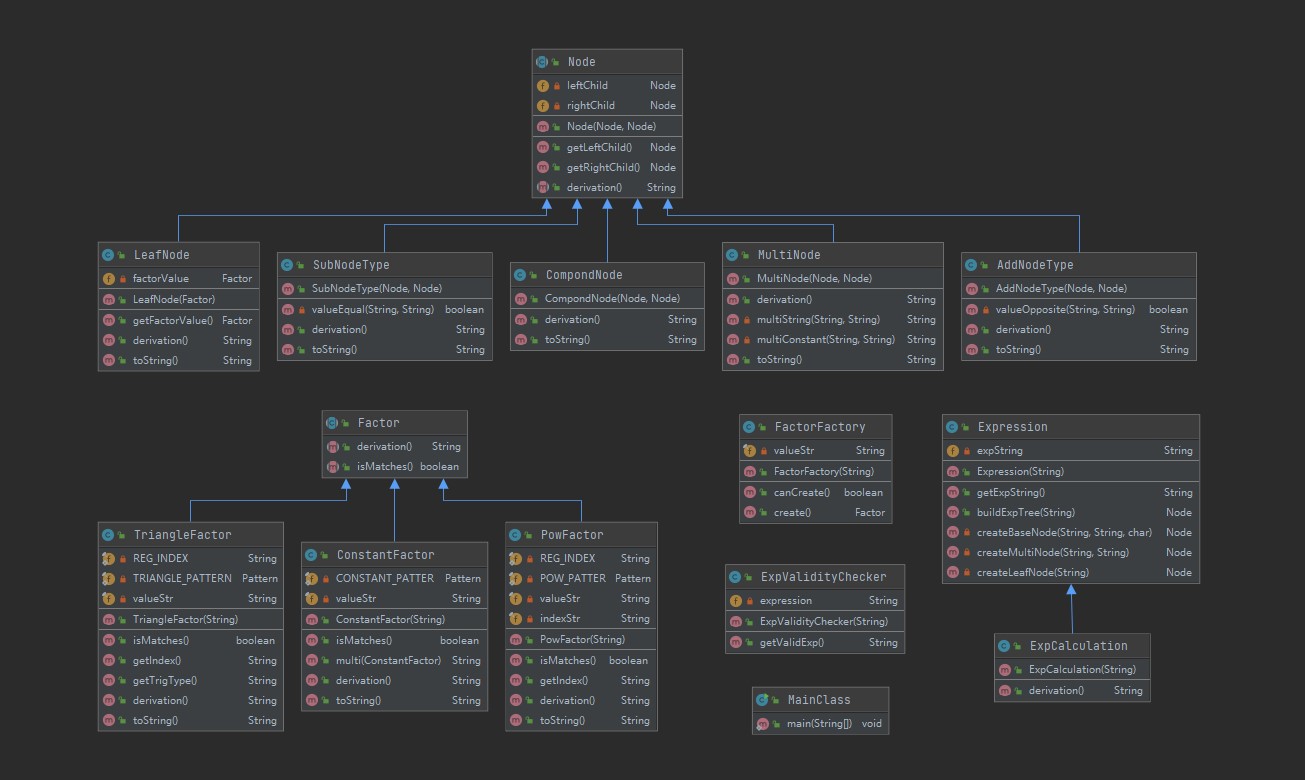Select the LeafNode(Factor) constructor
Viewport: 1305px width, 780px height.
[x=179, y=299]
